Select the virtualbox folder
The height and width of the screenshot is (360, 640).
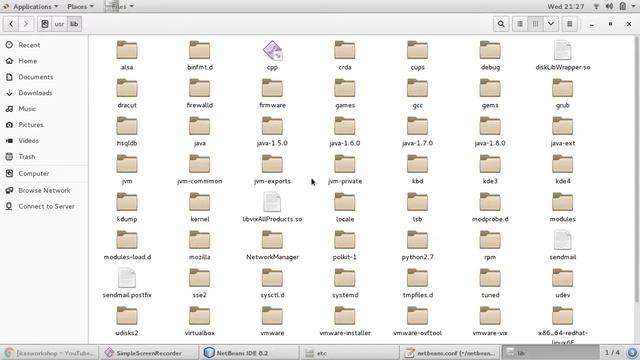[200, 321]
